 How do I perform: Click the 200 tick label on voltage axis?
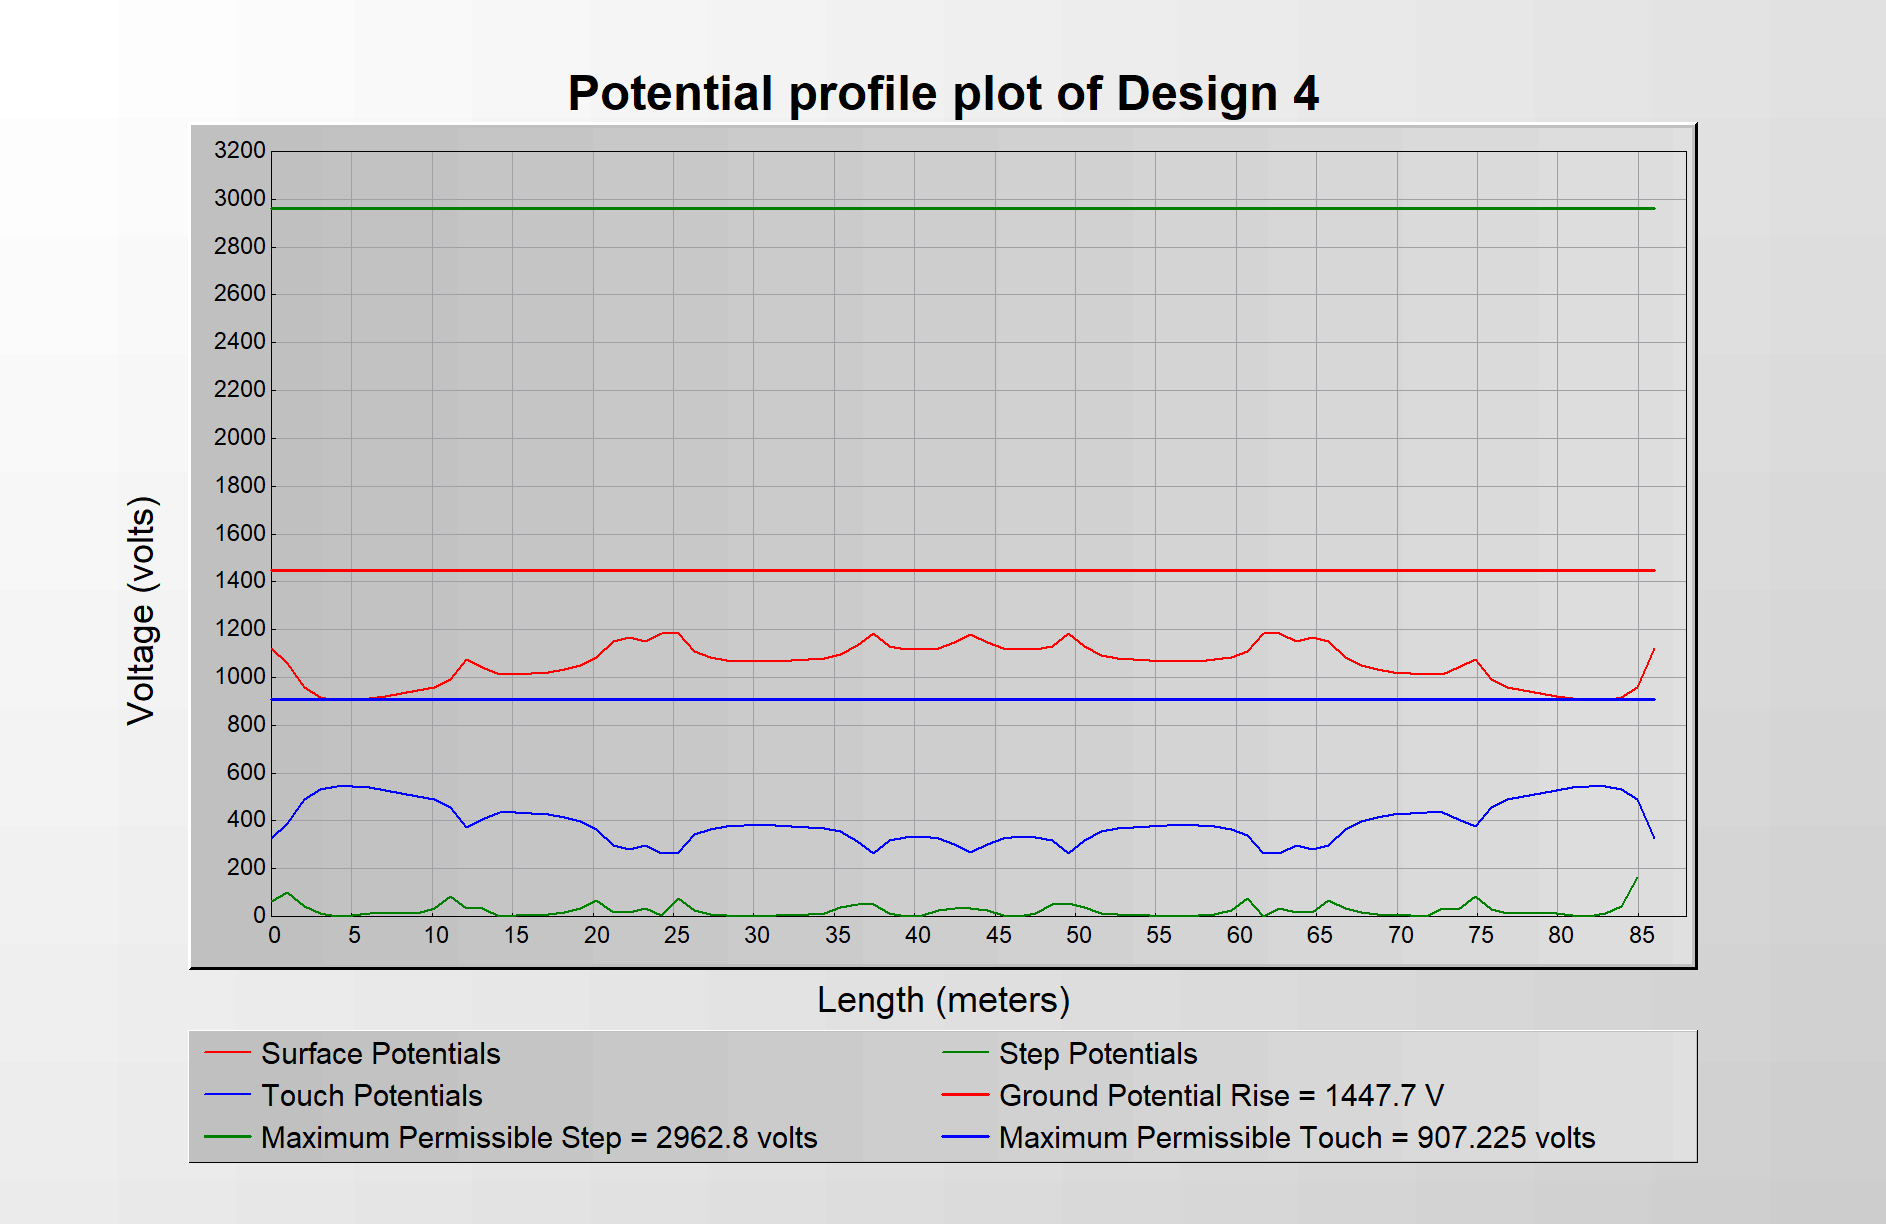coord(246,868)
